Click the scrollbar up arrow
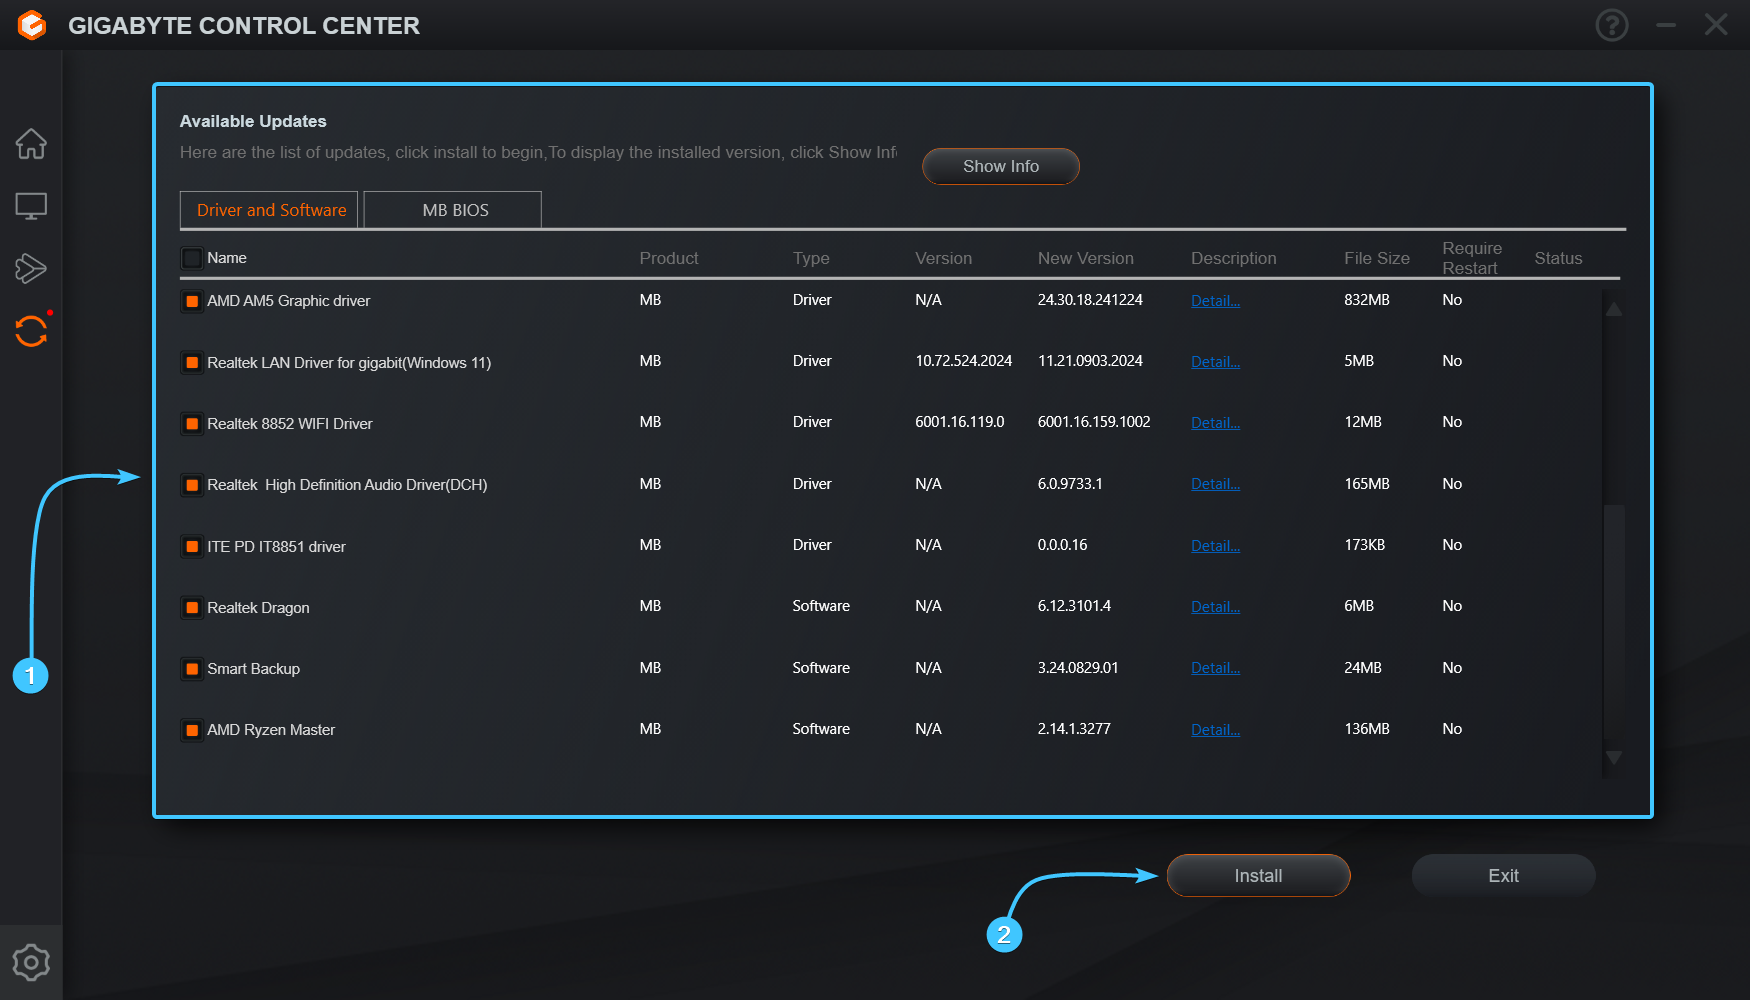This screenshot has width=1750, height=1000. point(1613,309)
